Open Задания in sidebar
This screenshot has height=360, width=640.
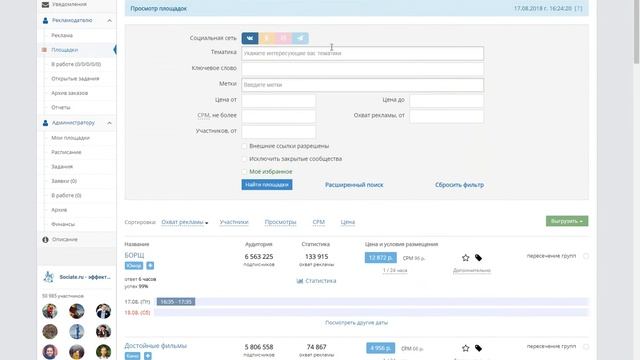(x=62, y=167)
